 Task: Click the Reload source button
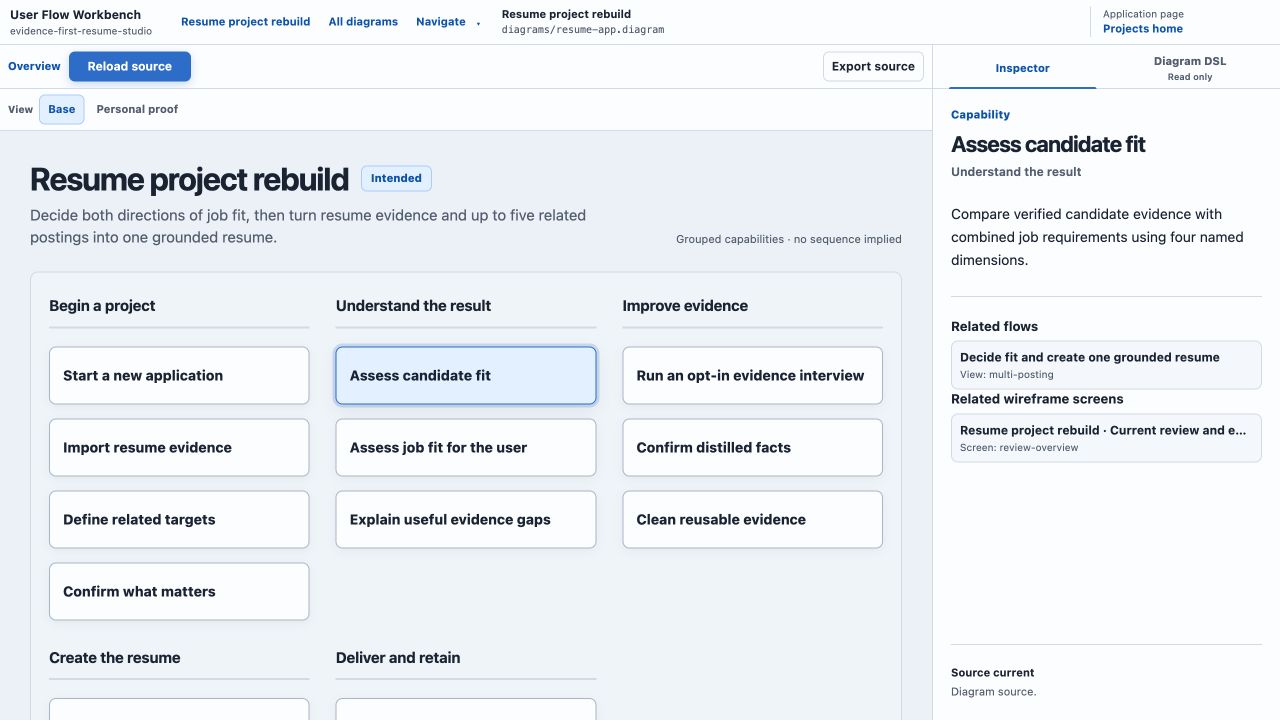click(130, 67)
